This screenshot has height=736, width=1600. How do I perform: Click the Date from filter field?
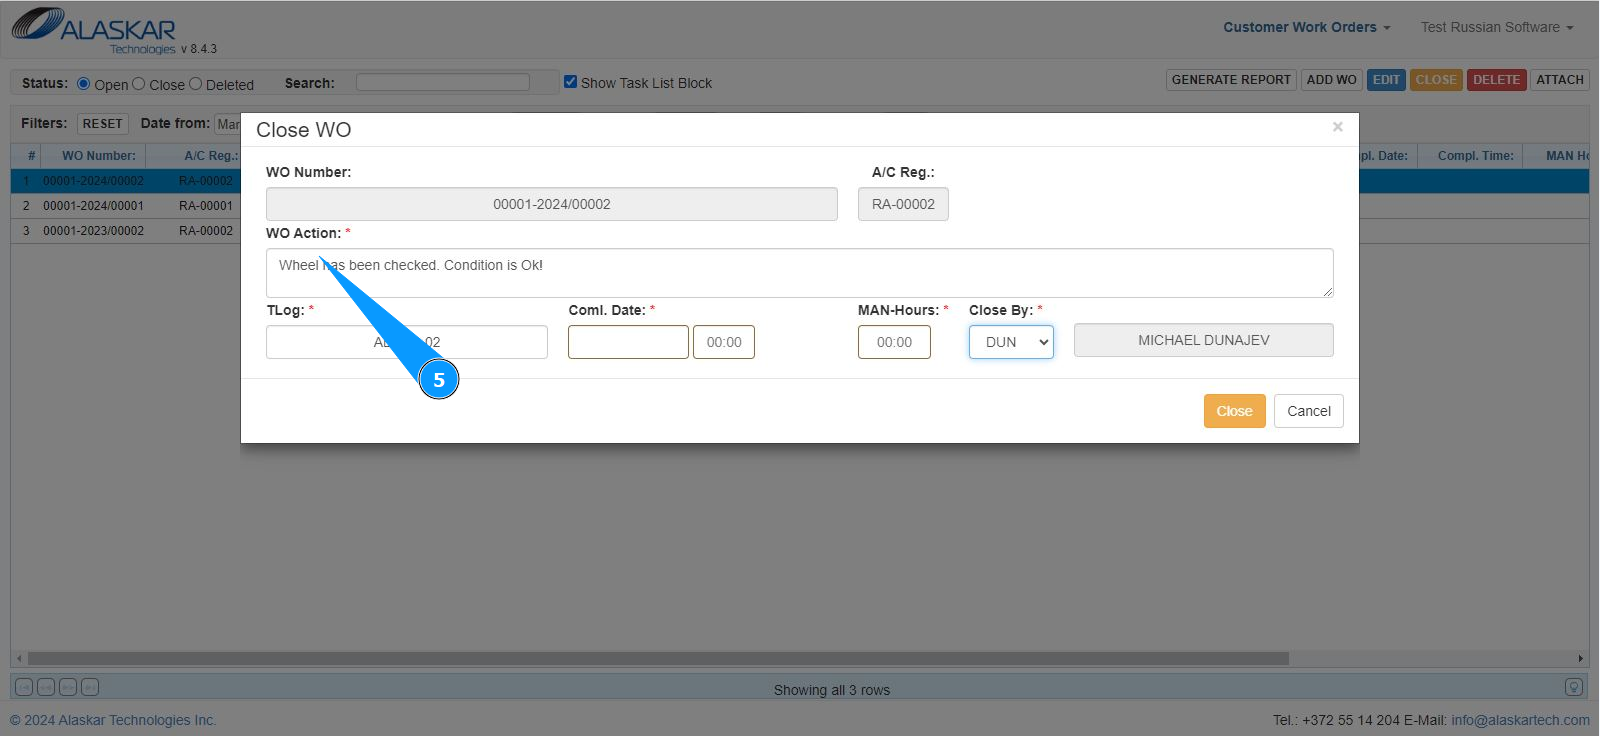228,124
